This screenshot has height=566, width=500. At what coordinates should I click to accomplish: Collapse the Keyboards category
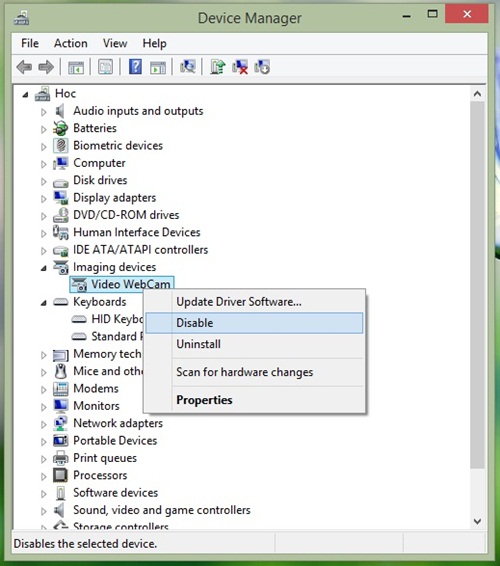[44, 302]
